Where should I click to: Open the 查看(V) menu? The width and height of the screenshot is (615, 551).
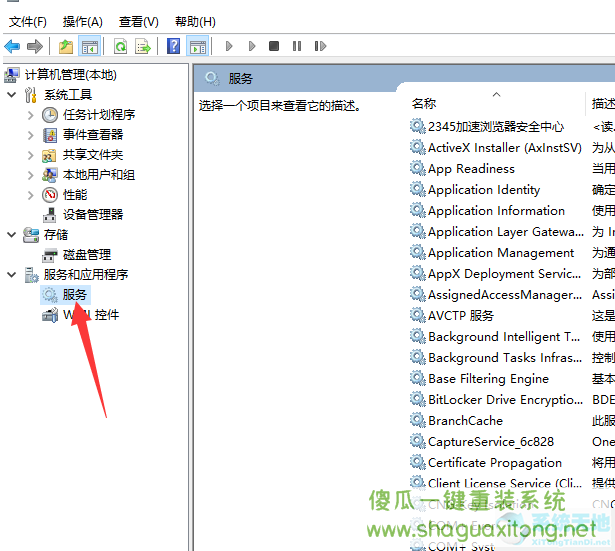pos(139,22)
